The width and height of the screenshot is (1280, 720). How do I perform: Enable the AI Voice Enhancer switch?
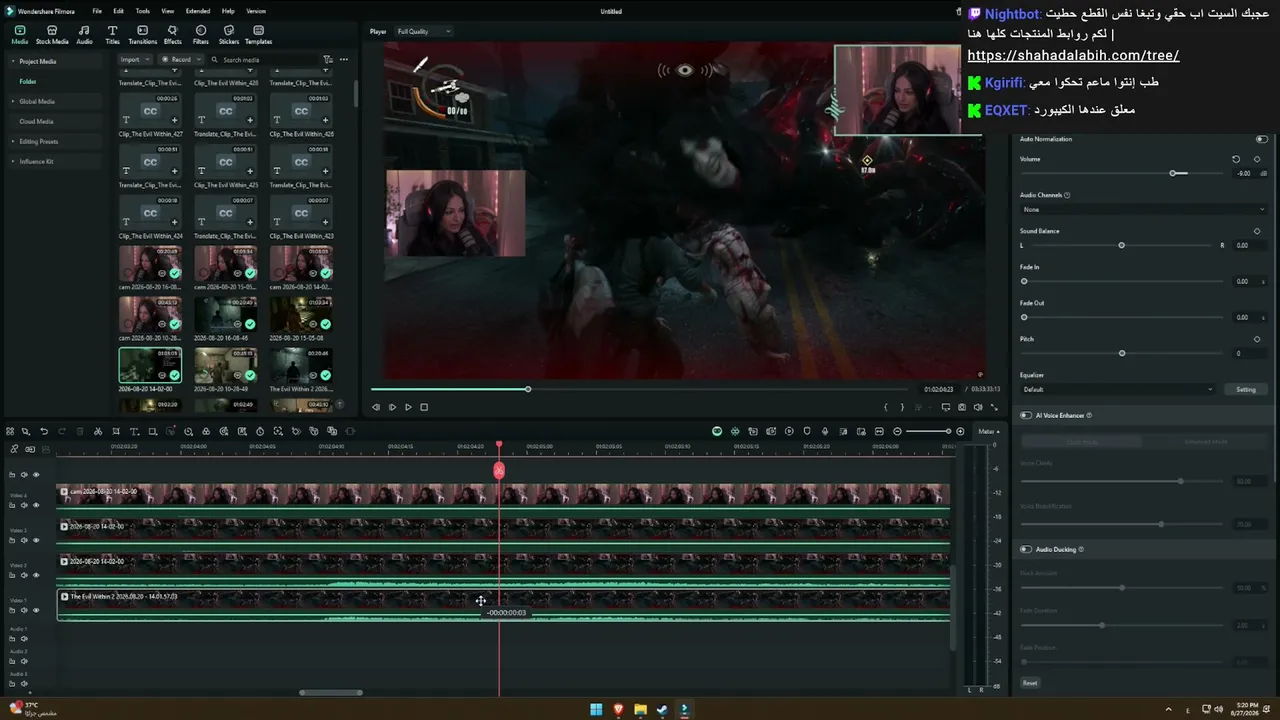tap(1026, 415)
